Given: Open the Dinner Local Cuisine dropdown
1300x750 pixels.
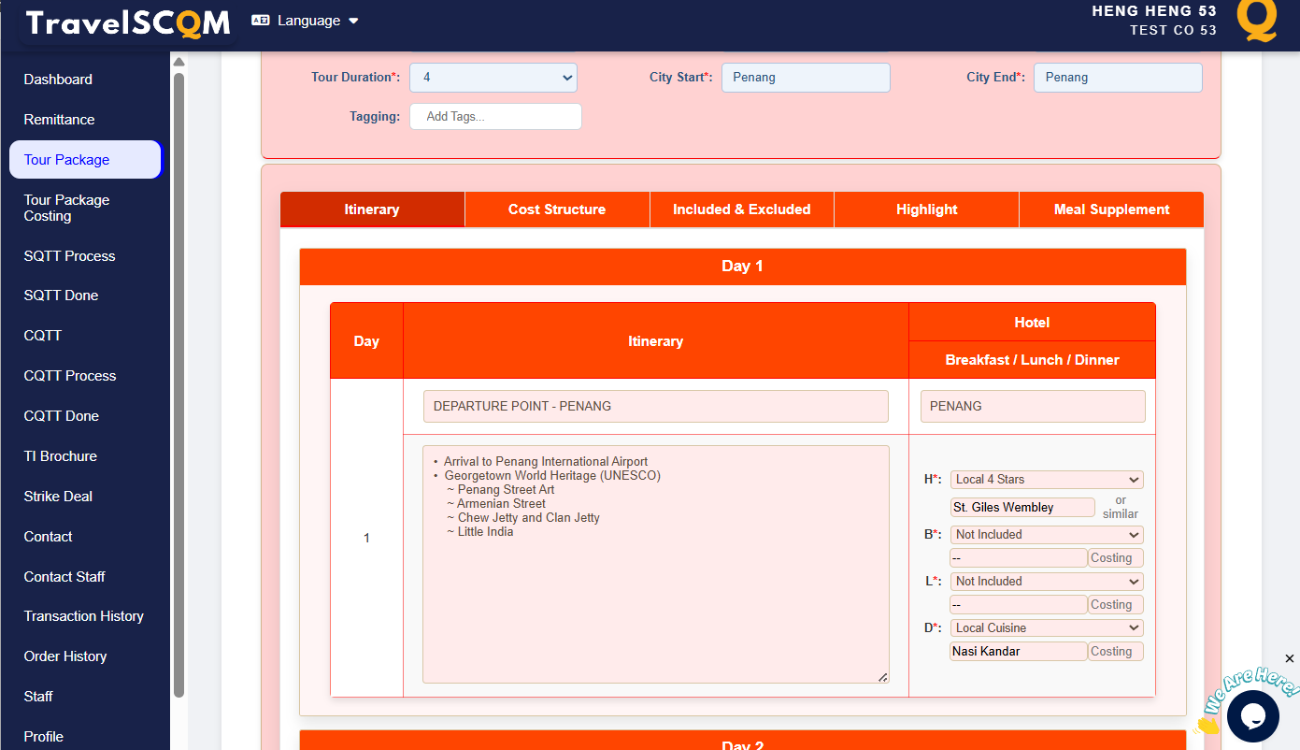Looking at the screenshot, I should 1046,628.
